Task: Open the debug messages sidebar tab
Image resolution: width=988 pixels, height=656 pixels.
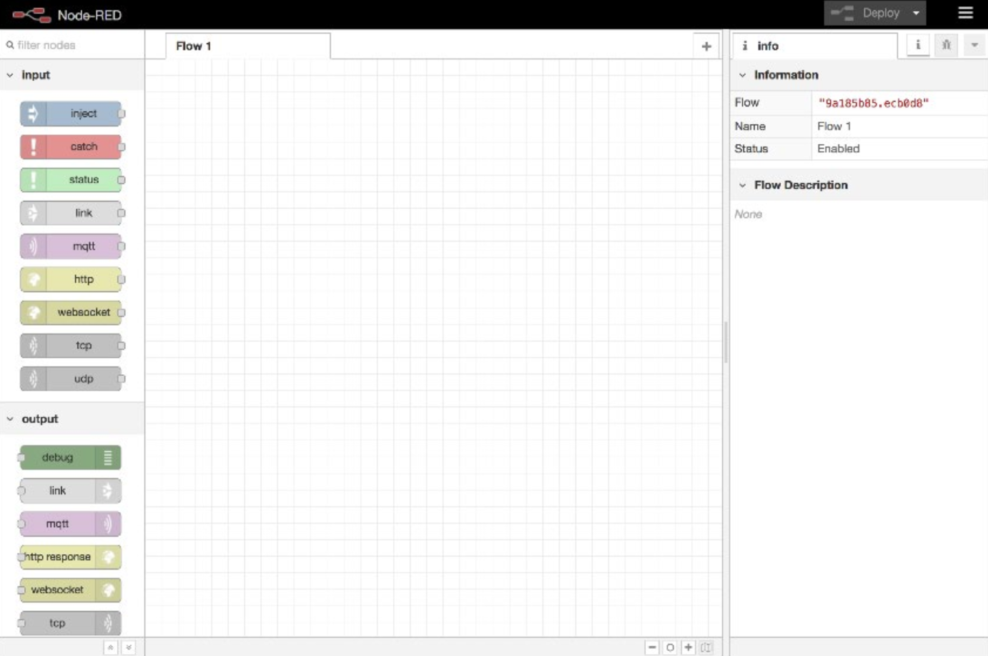Action: point(946,45)
